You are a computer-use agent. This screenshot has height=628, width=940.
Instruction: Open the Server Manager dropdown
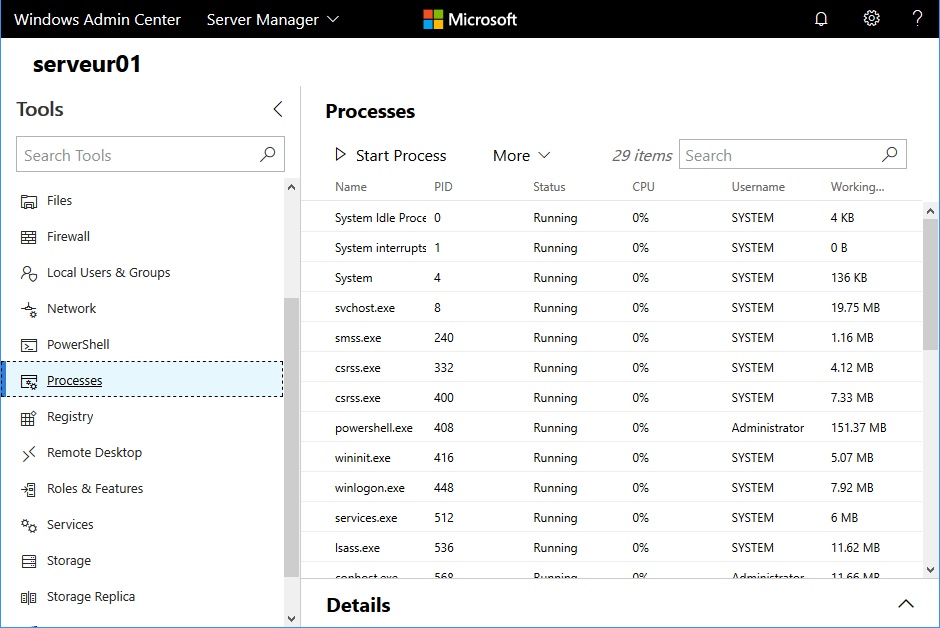(273, 19)
